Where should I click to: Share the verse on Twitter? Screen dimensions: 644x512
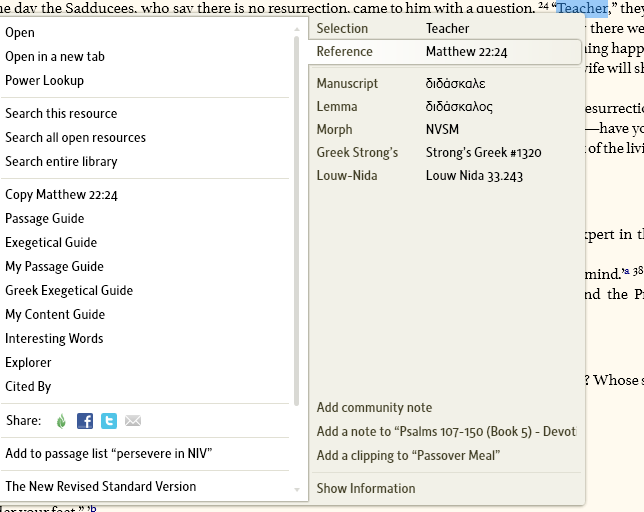click(109, 421)
